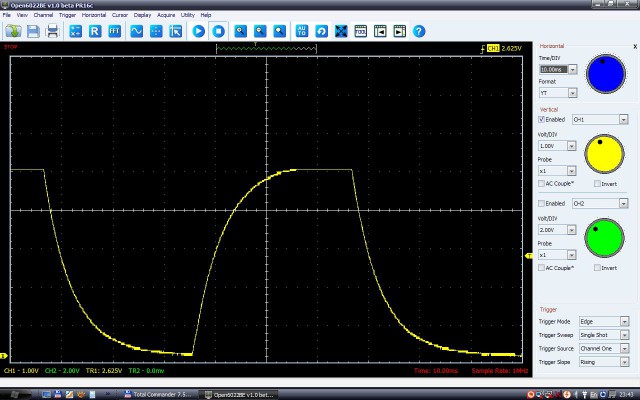
Task: Step to the next frame icon
Action: (400, 31)
